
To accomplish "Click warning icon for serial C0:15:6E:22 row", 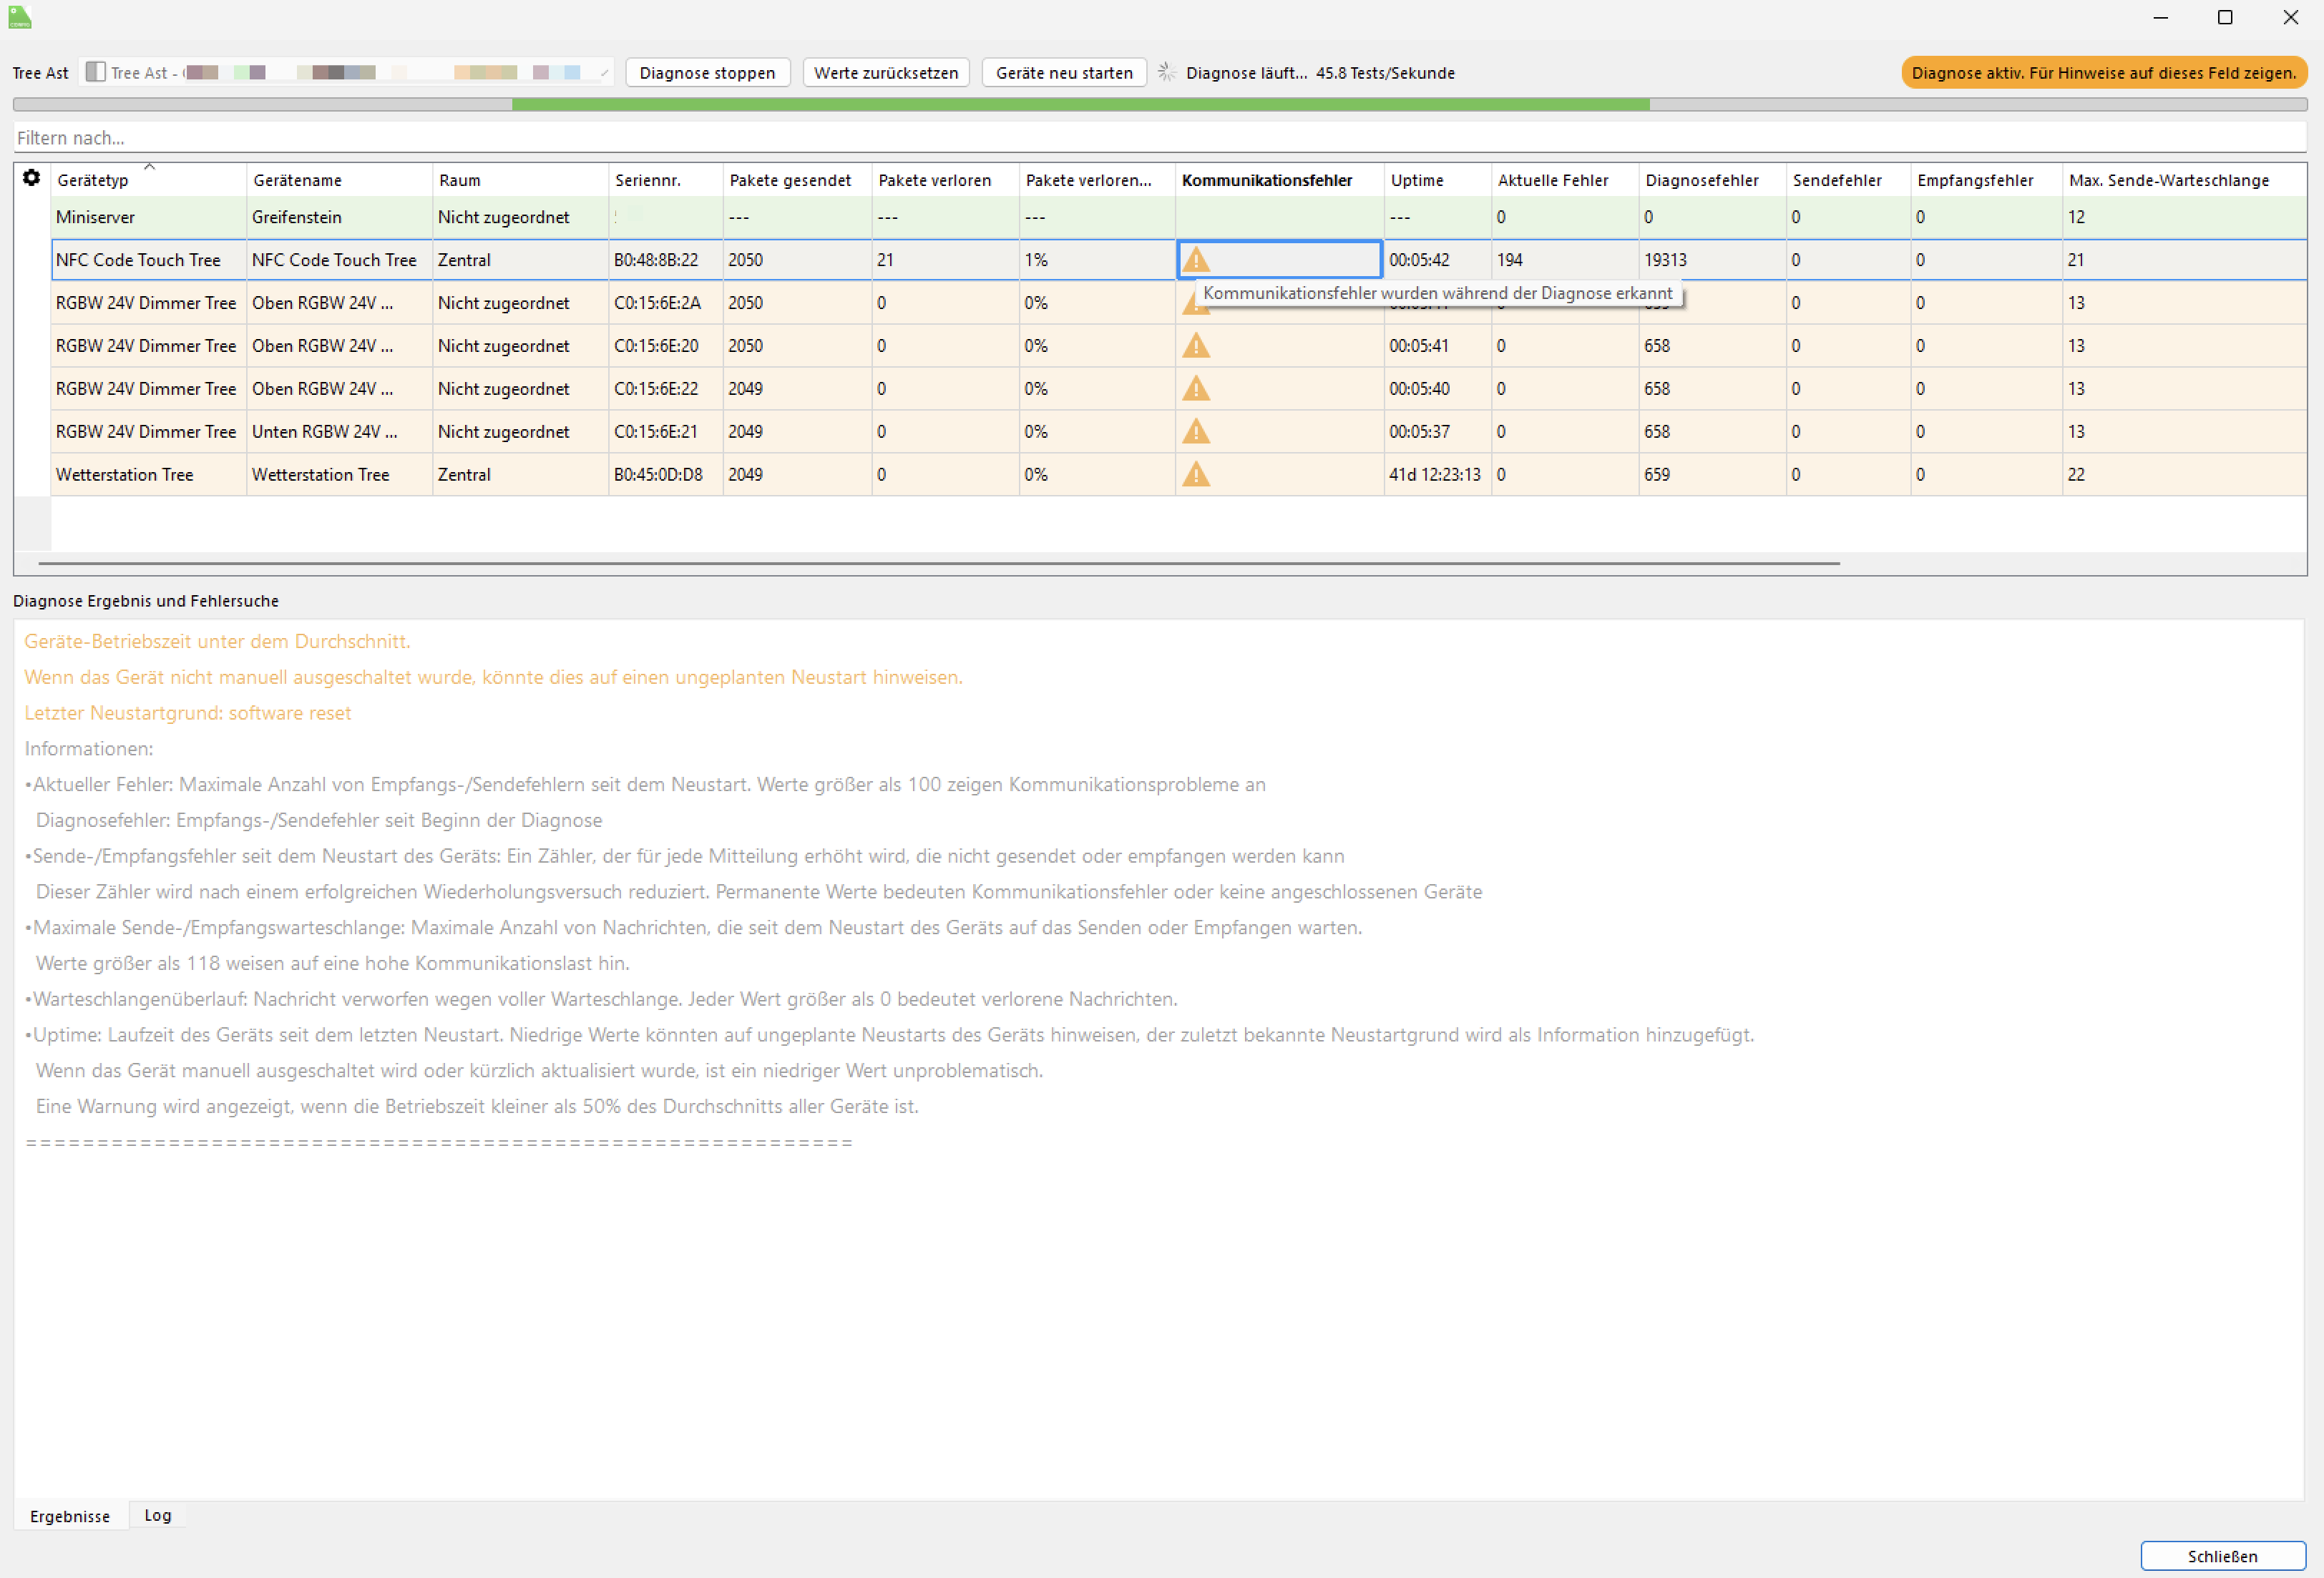I will click(x=1196, y=389).
